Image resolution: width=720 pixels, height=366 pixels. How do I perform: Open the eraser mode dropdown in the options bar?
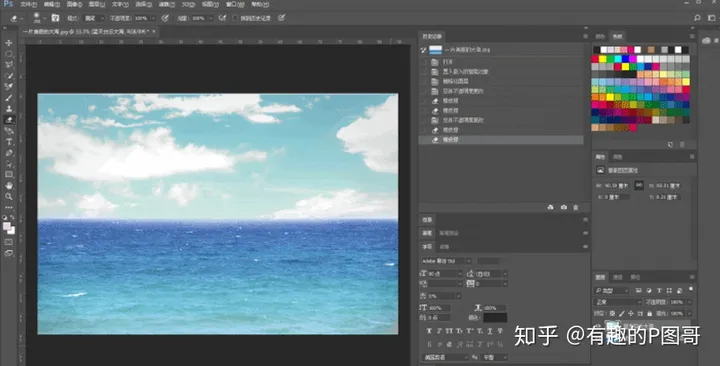pyautogui.click(x=94, y=18)
